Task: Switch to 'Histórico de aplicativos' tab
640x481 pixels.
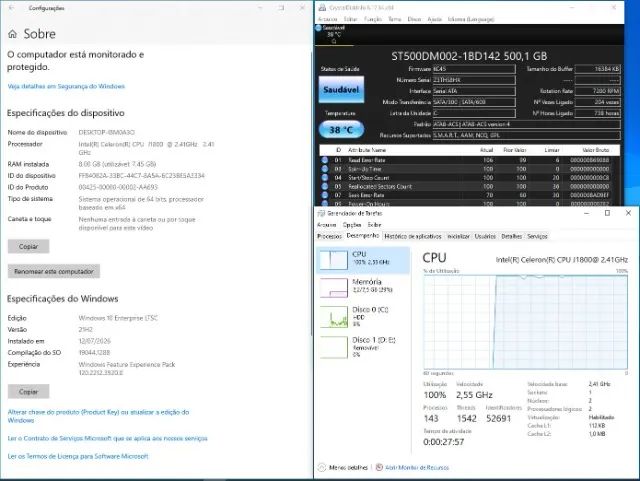Action: click(413, 236)
